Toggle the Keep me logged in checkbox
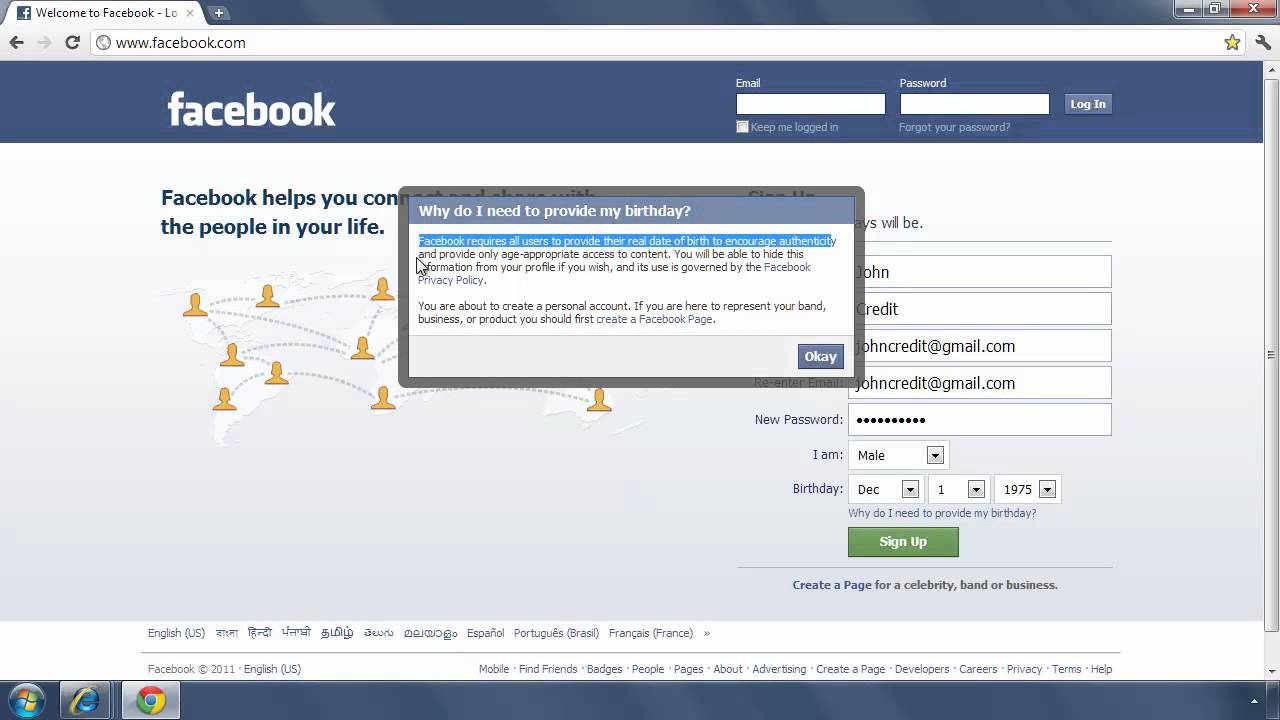This screenshot has width=1280, height=720. tap(742, 127)
